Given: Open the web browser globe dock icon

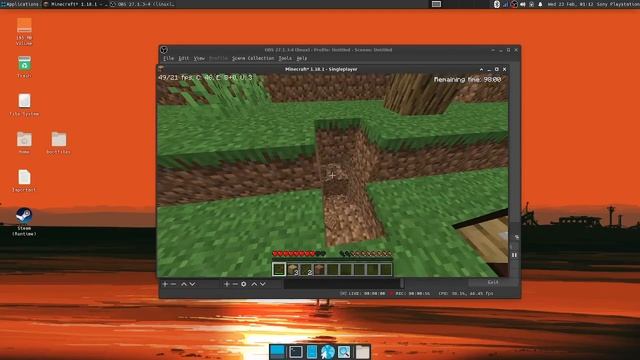Looking at the screenshot, I should pyautogui.click(x=328, y=351).
